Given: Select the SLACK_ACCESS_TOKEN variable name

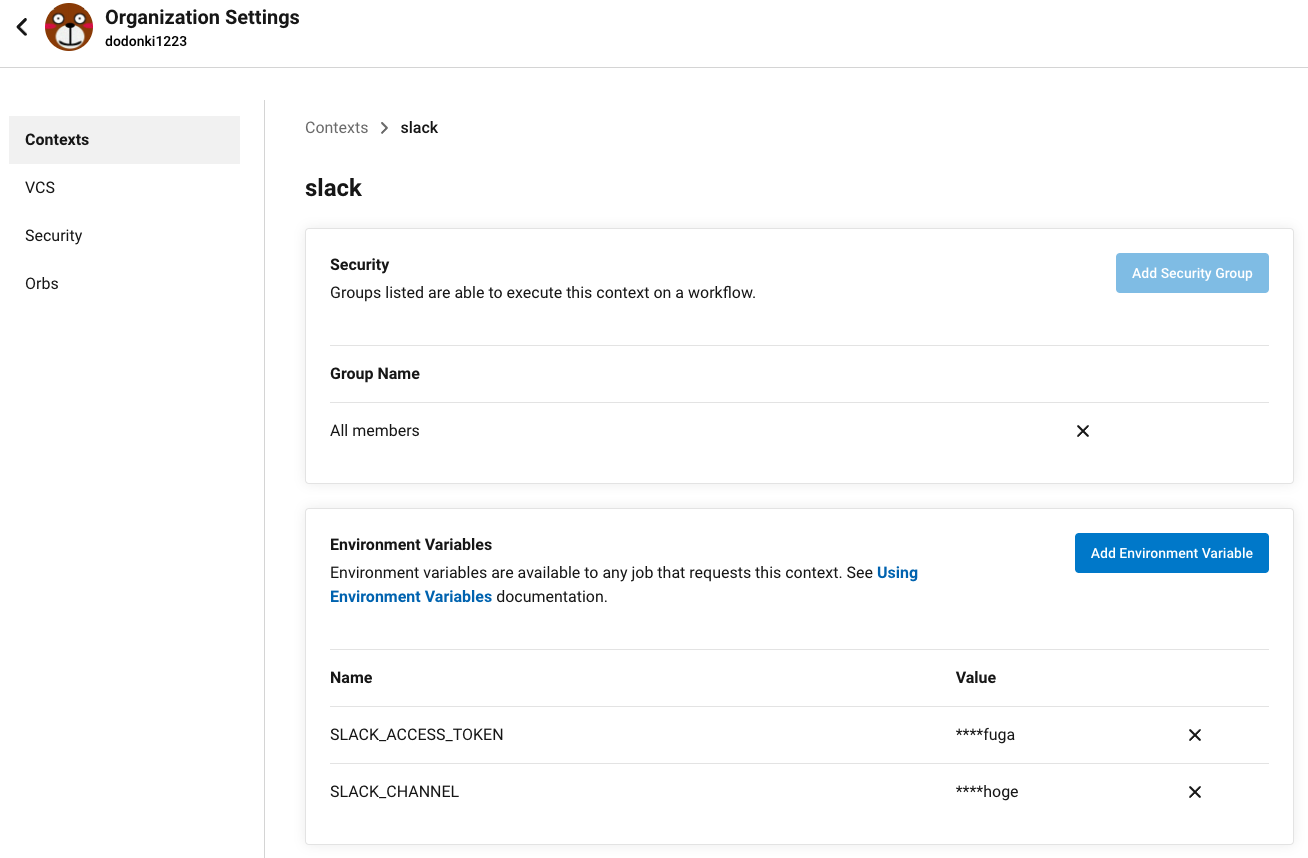Looking at the screenshot, I should pos(416,735).
